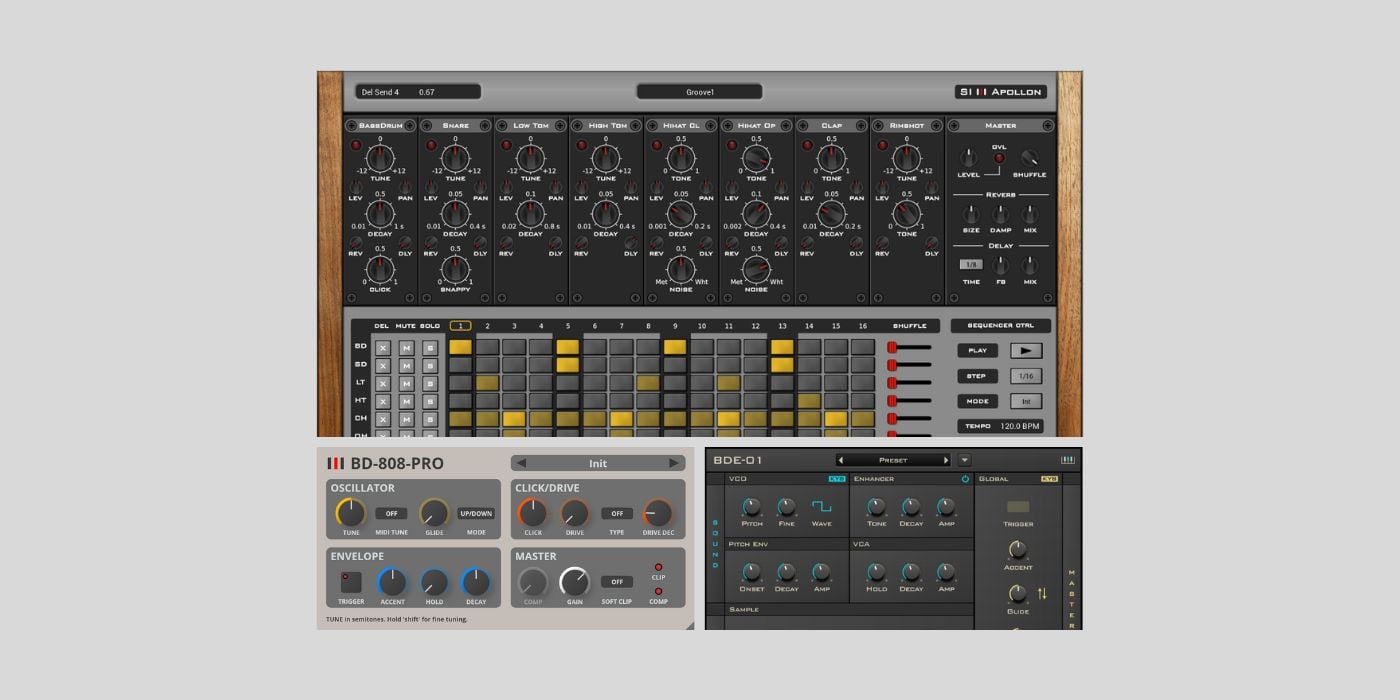Switch to the Master tab in BDE-01
The height and width of the screenshot is (700, 1400).
tap(1071, 597)
